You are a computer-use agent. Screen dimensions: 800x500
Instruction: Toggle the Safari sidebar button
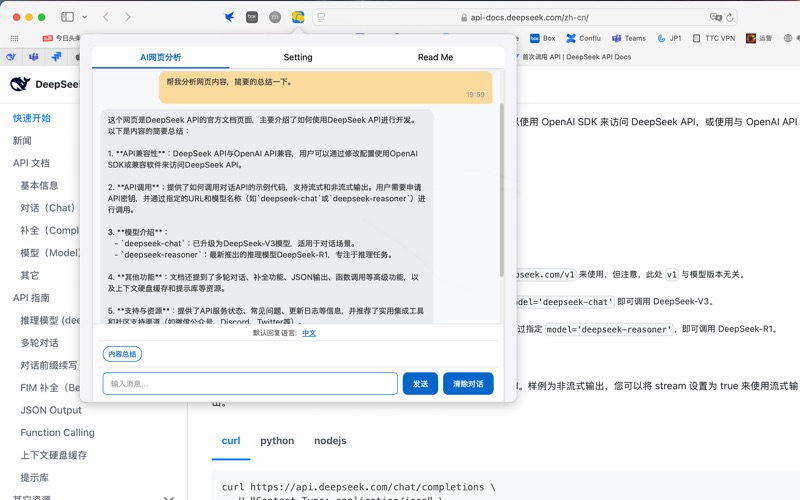pyautogui.click(x=67, y=17)
